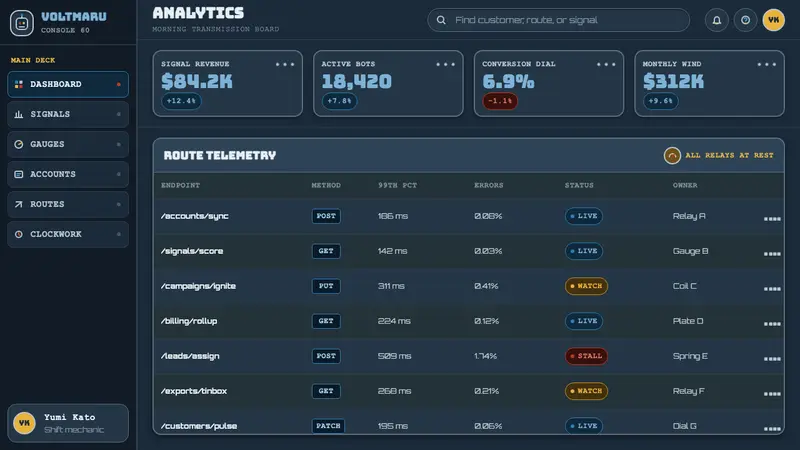800x450 pixels.
Task: Focus the Find customer, route, or signal field
Action: [x=558, y=20]
